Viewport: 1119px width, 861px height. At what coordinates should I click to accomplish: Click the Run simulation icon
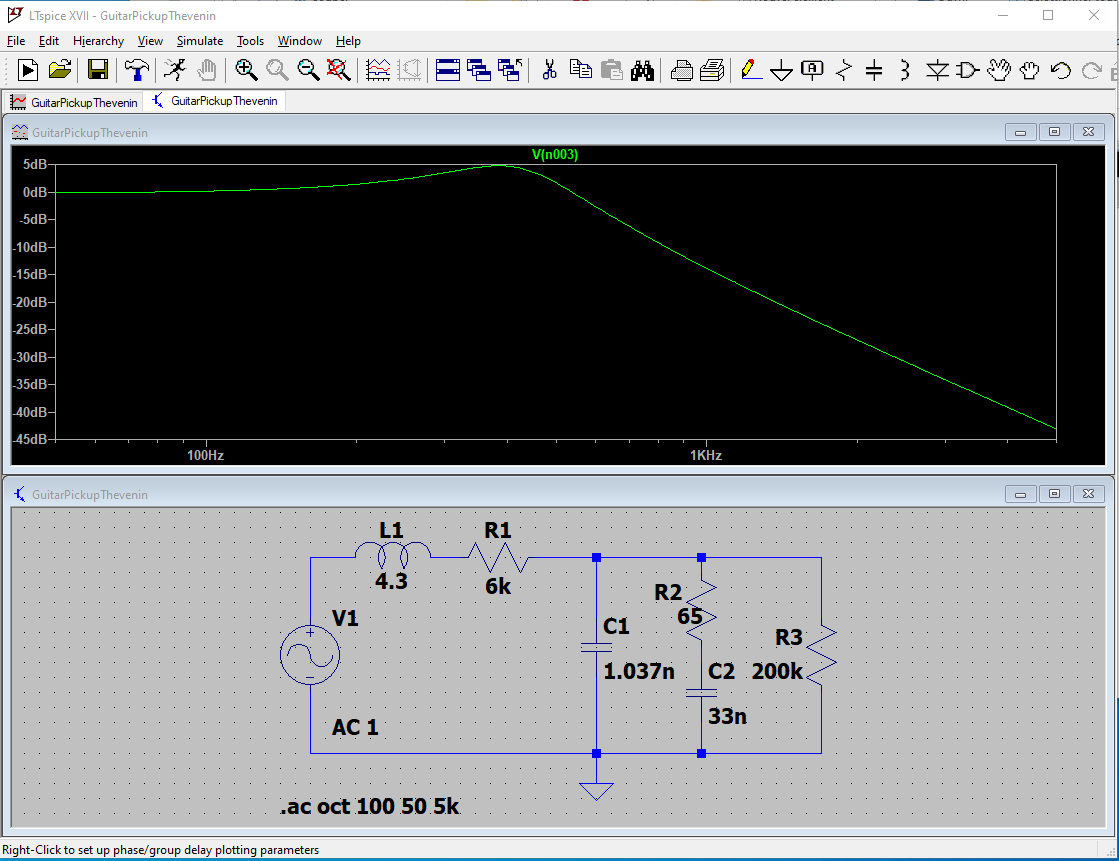[x=175, y=70]
